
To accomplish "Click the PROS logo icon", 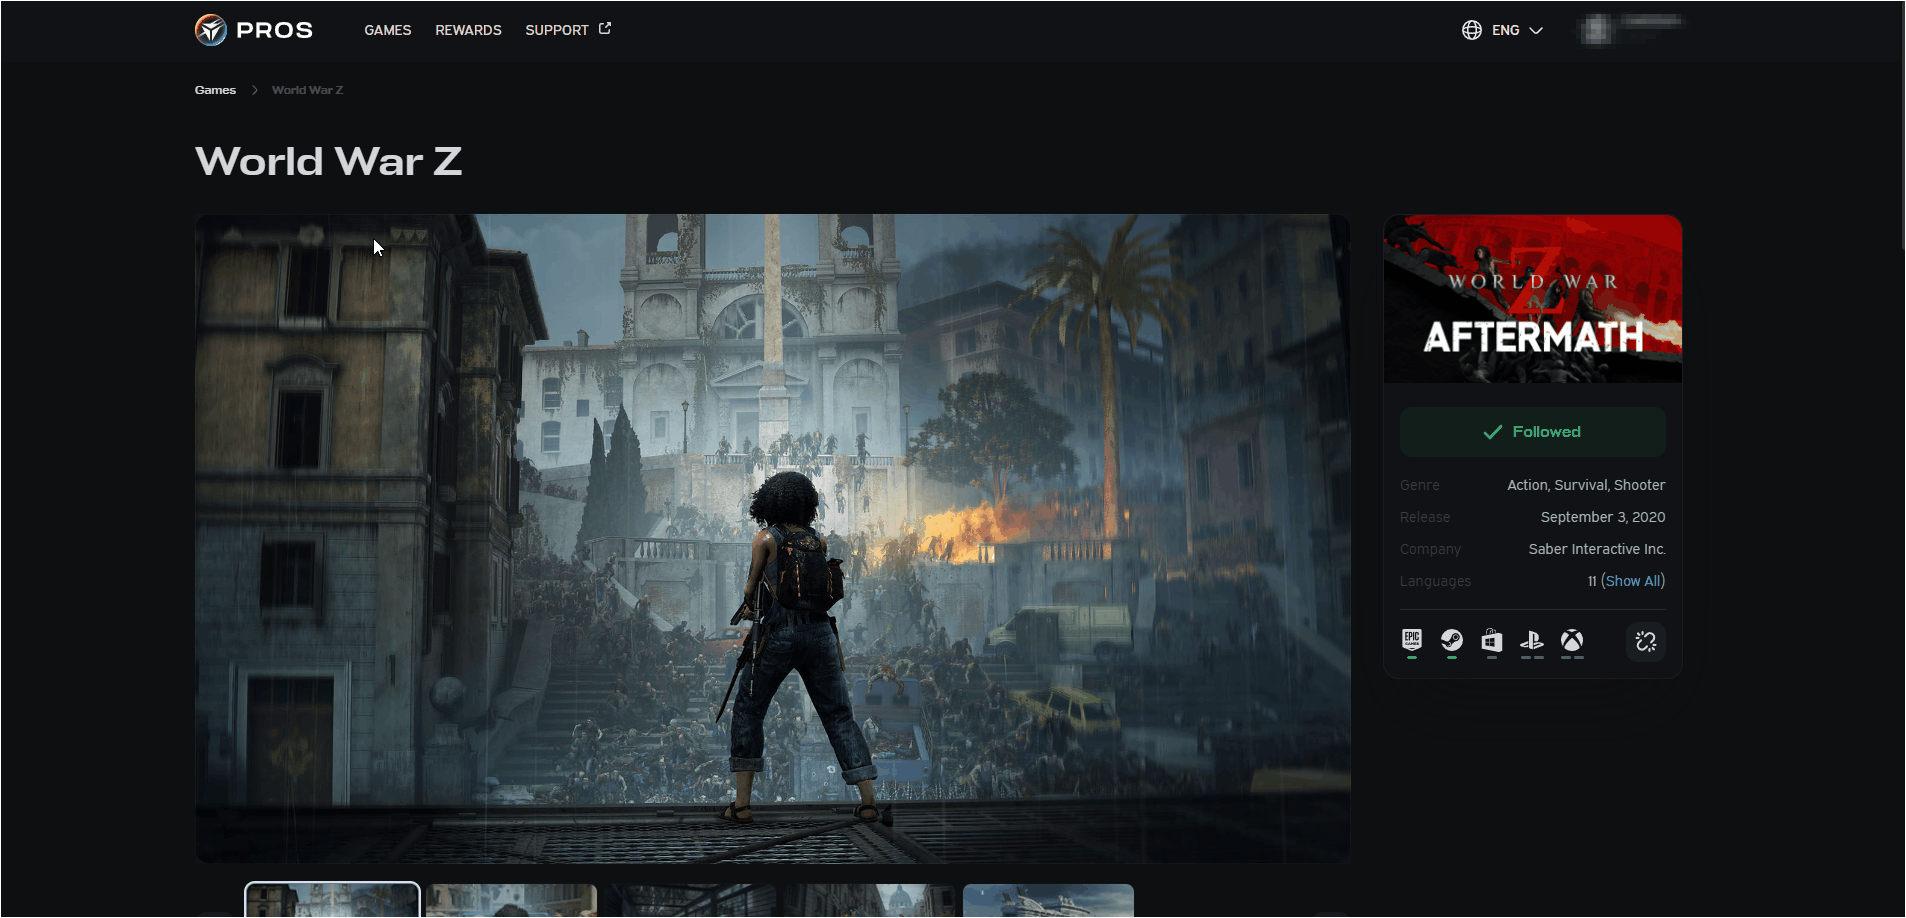I will click(211, 30).
